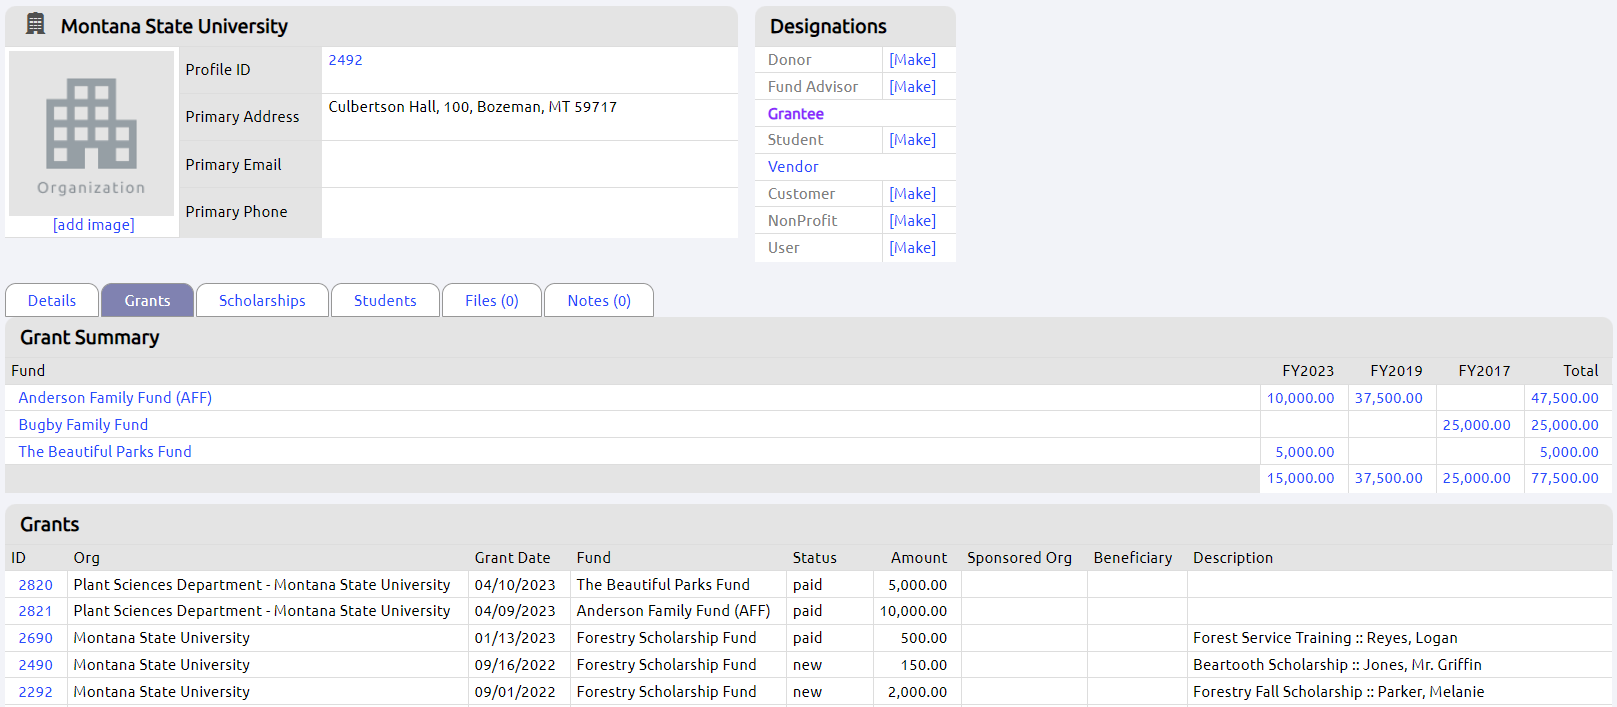The height and width of the screenshot is (707, 1617).
Task: Click description Forestry Fall Scholarship :: Parker, Melanie
Action: (1338, 692)
